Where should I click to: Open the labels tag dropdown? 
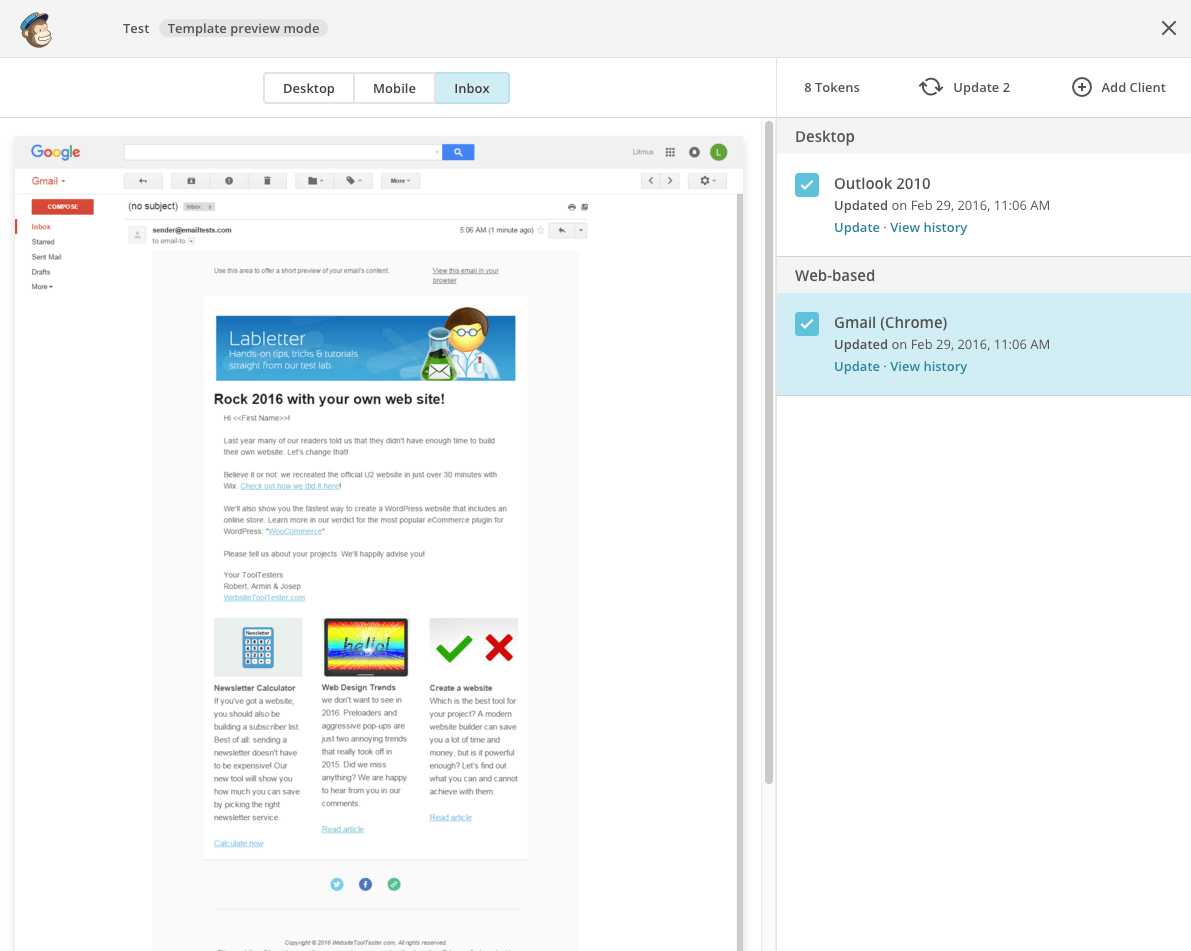(353, 181)
